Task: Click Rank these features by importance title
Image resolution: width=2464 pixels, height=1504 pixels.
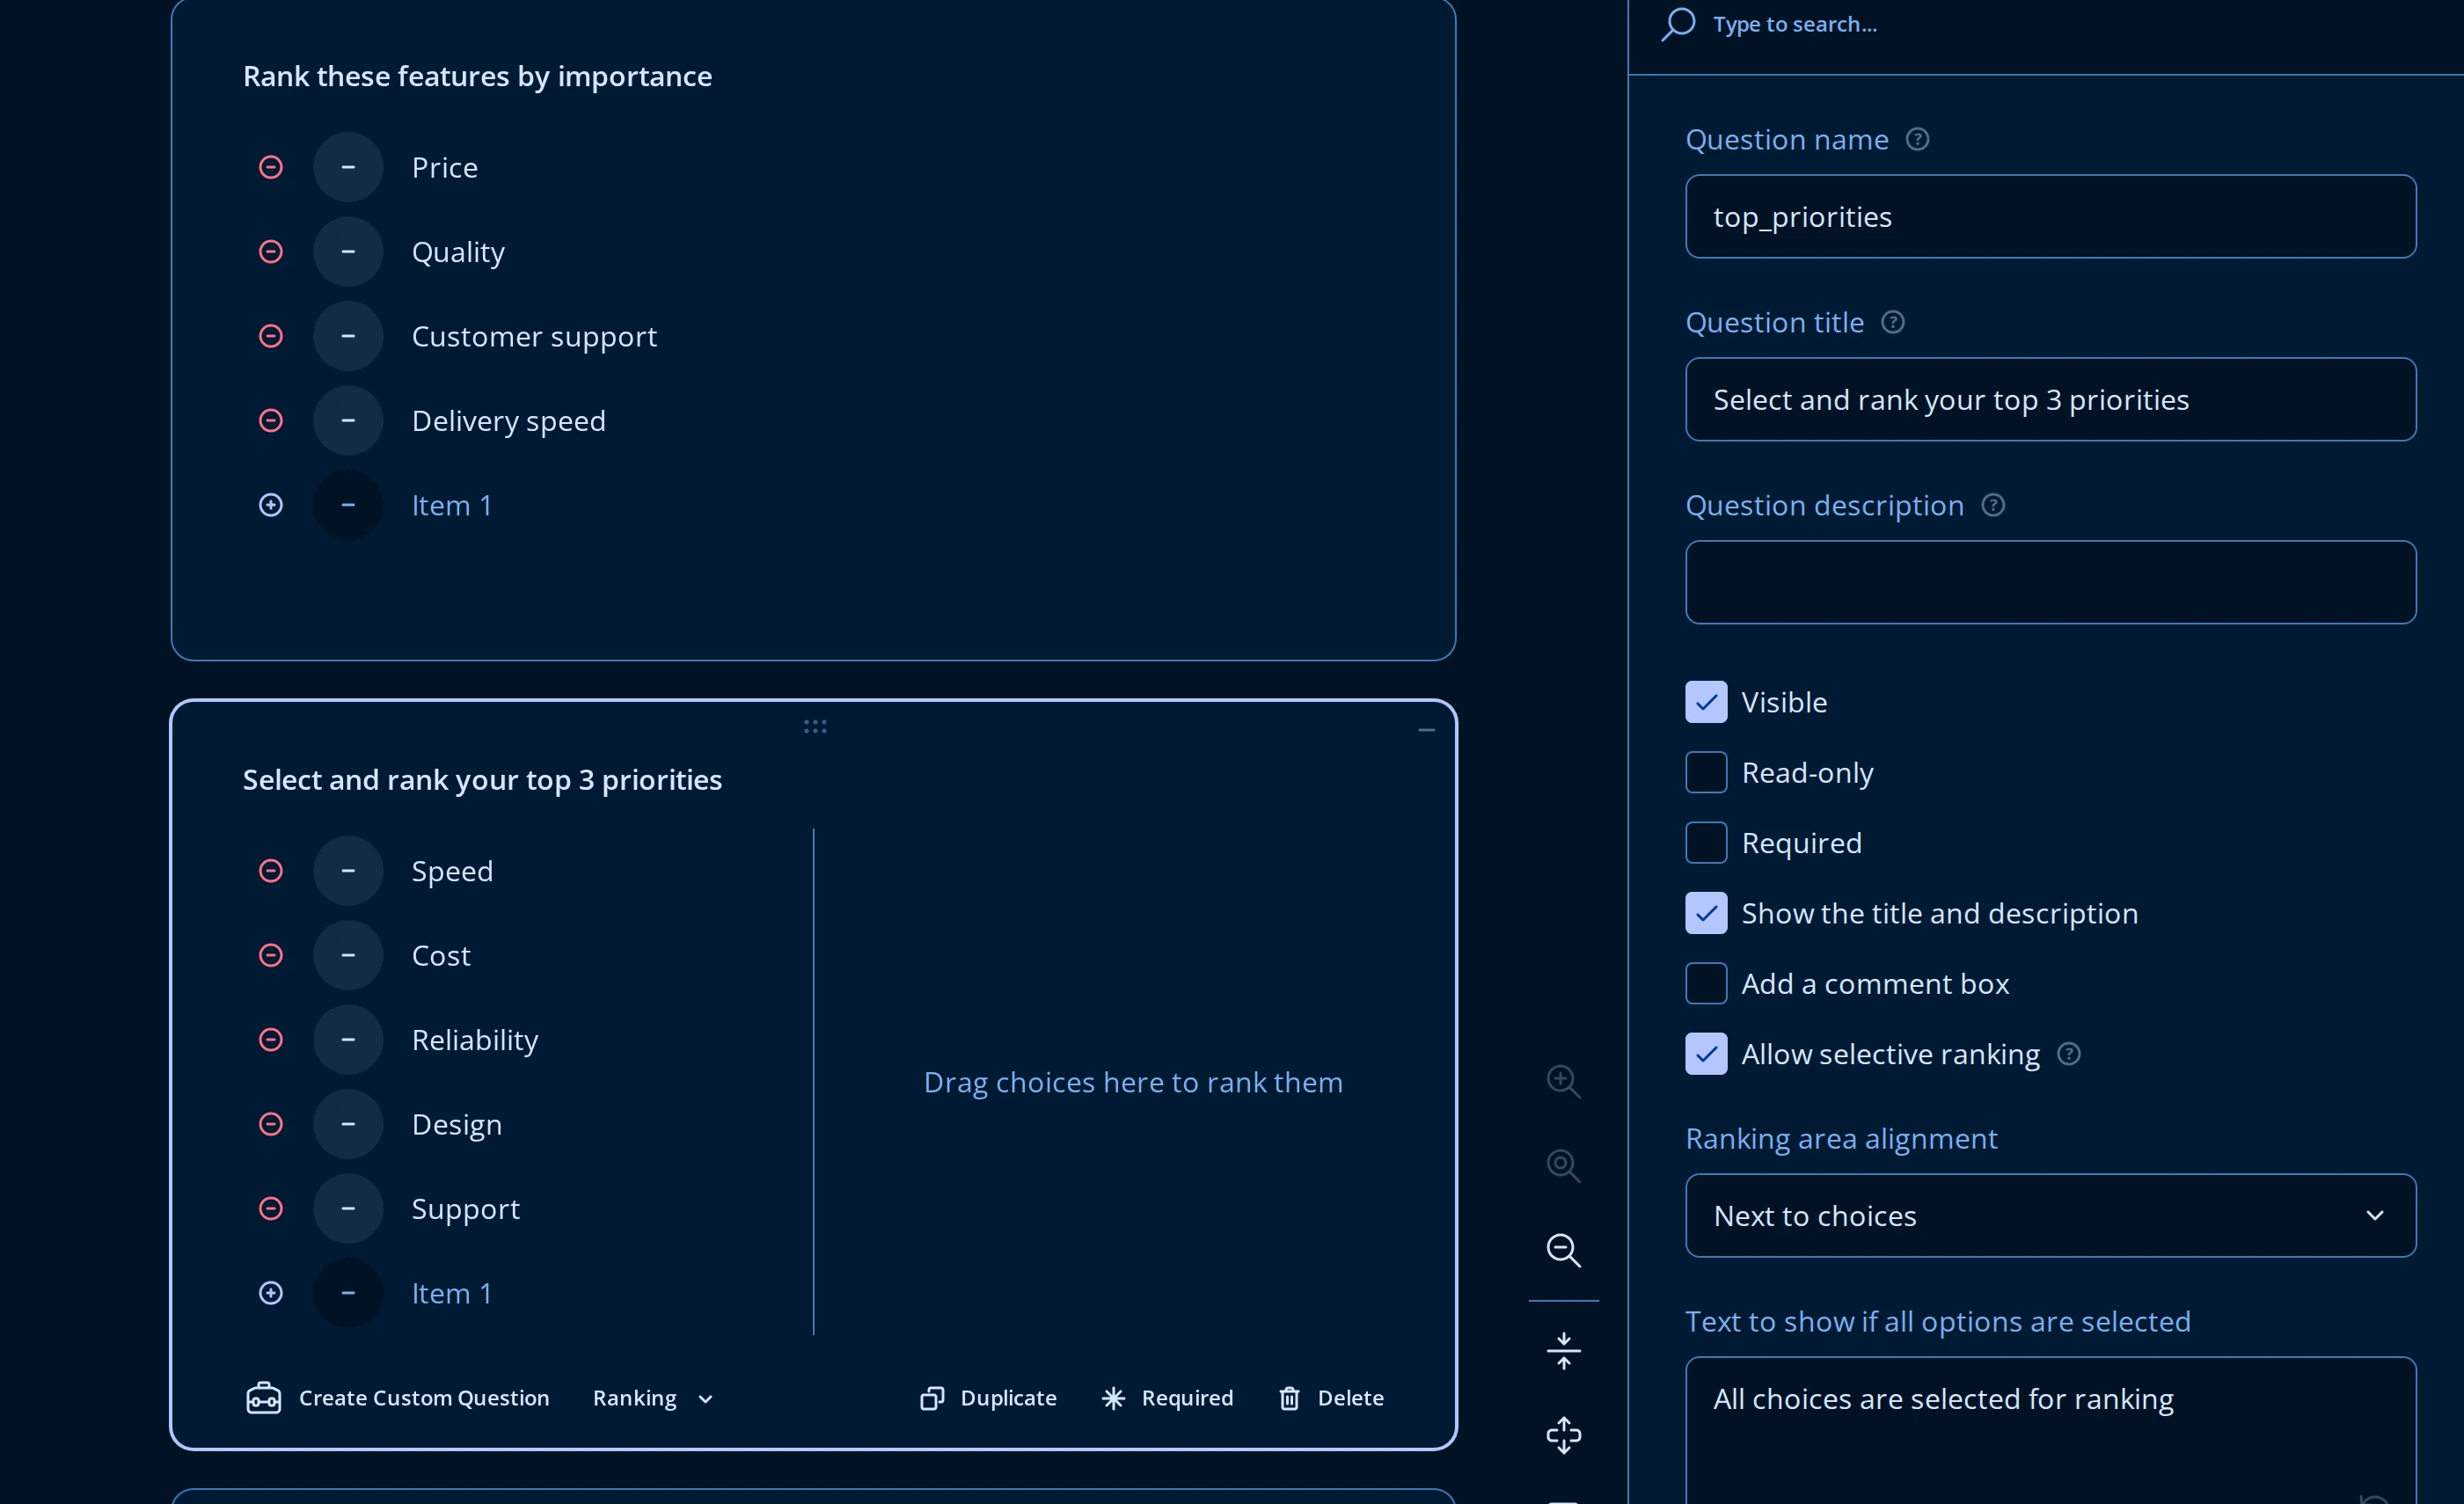Action: (477, 77)
